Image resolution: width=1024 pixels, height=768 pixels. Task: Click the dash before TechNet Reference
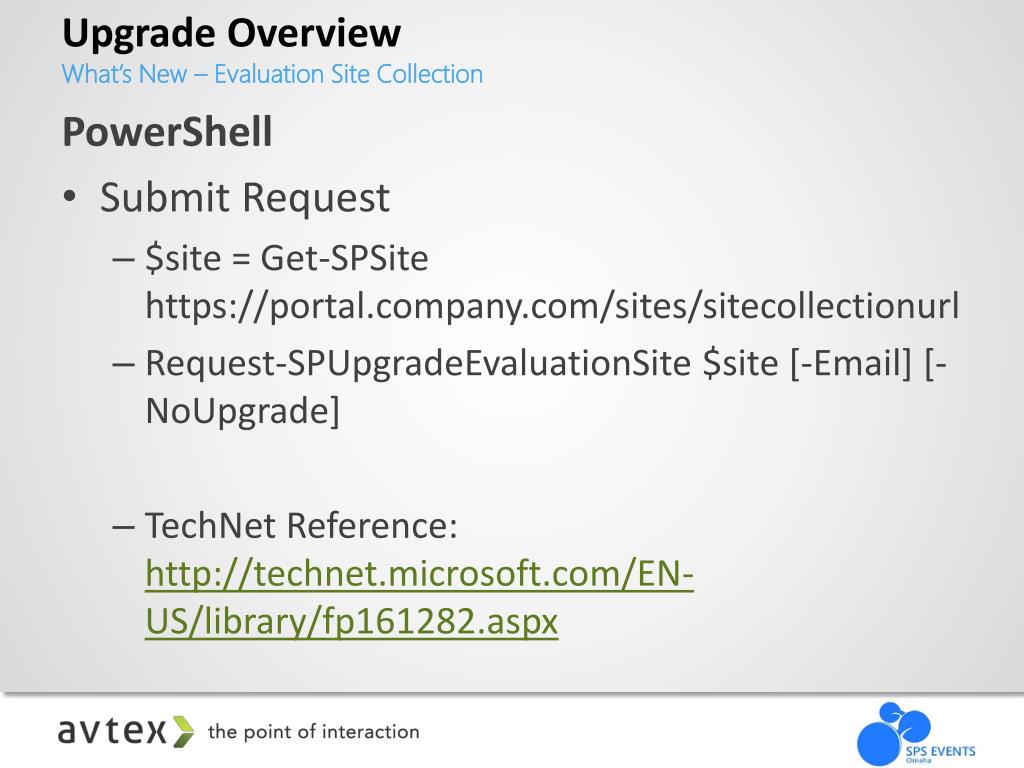[x=123, y=526]
